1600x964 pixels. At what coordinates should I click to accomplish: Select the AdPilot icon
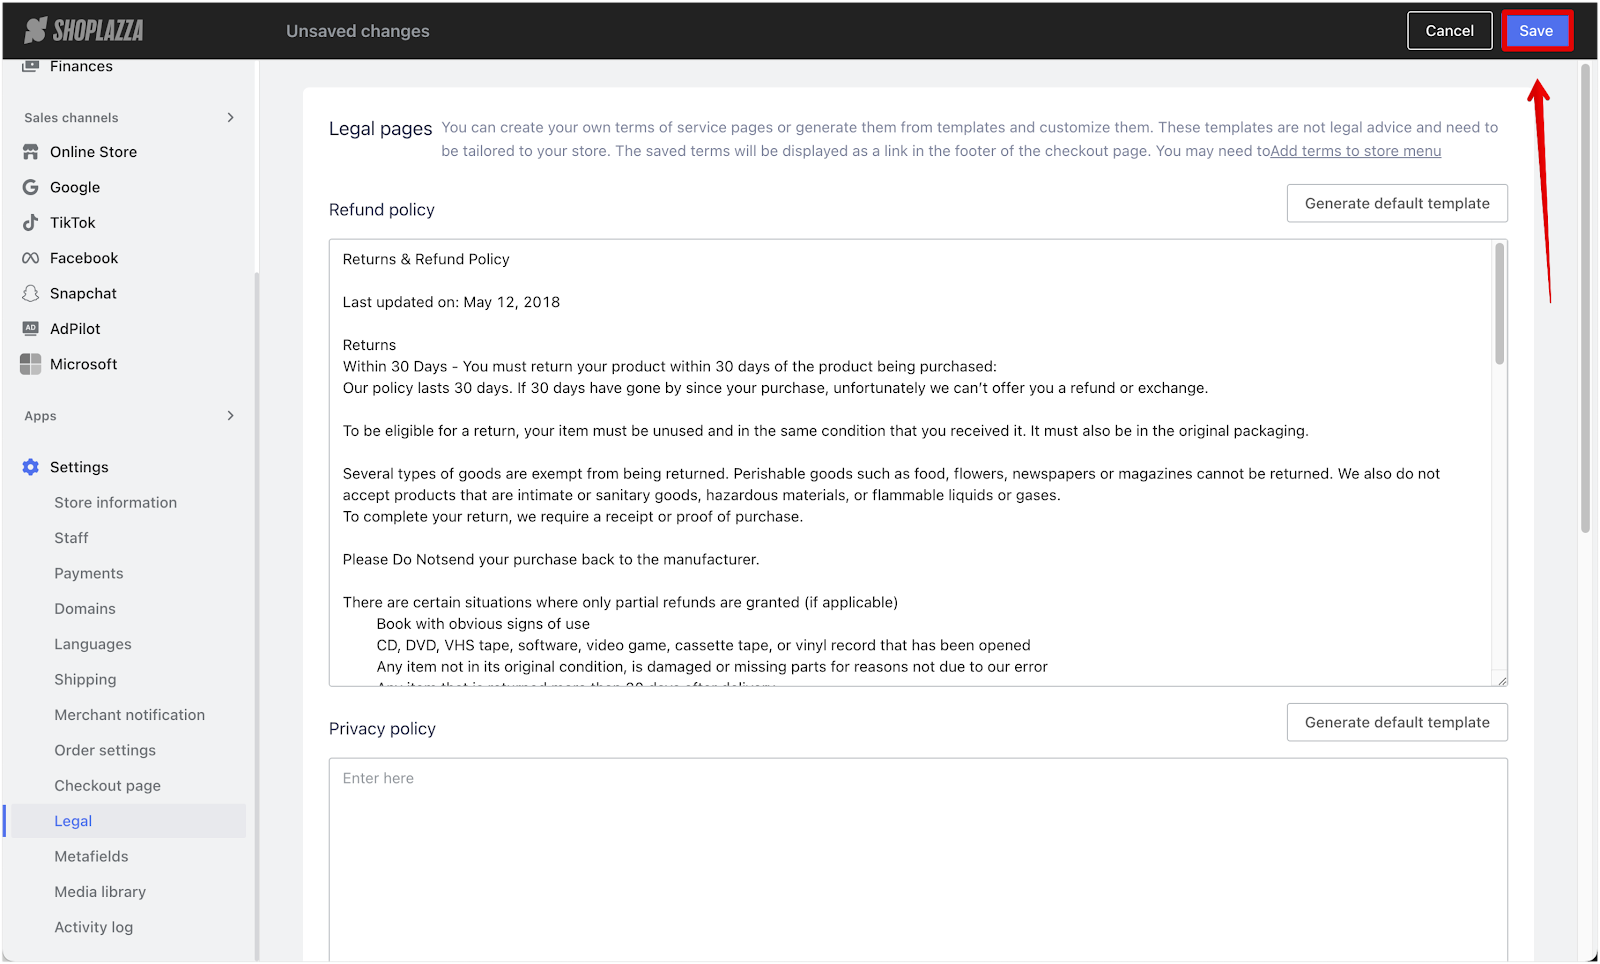tap(31, 328)
